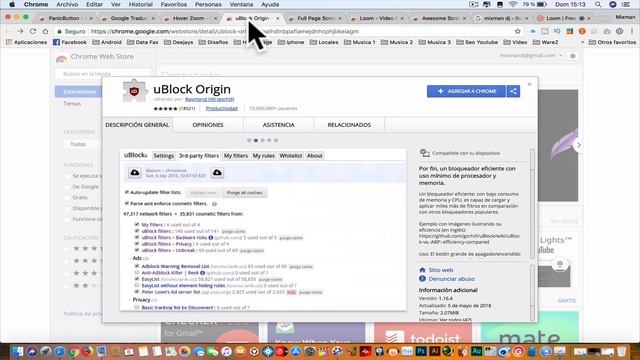The image size is (640, 360).
Task: Expand the hidden bookmarks overflow chevron
Action: (x=582, y=42)
